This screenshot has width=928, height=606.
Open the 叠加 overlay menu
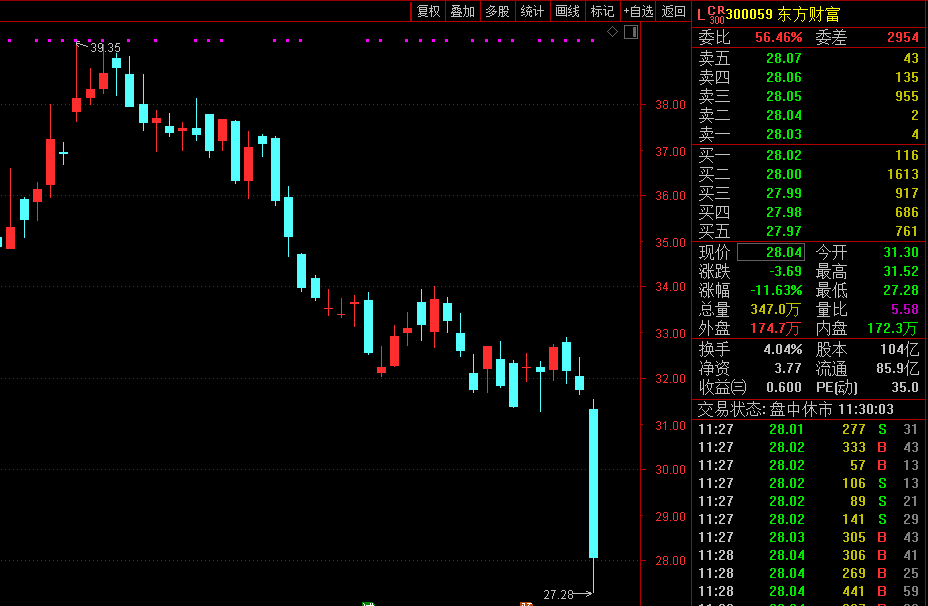pos(462,11)
